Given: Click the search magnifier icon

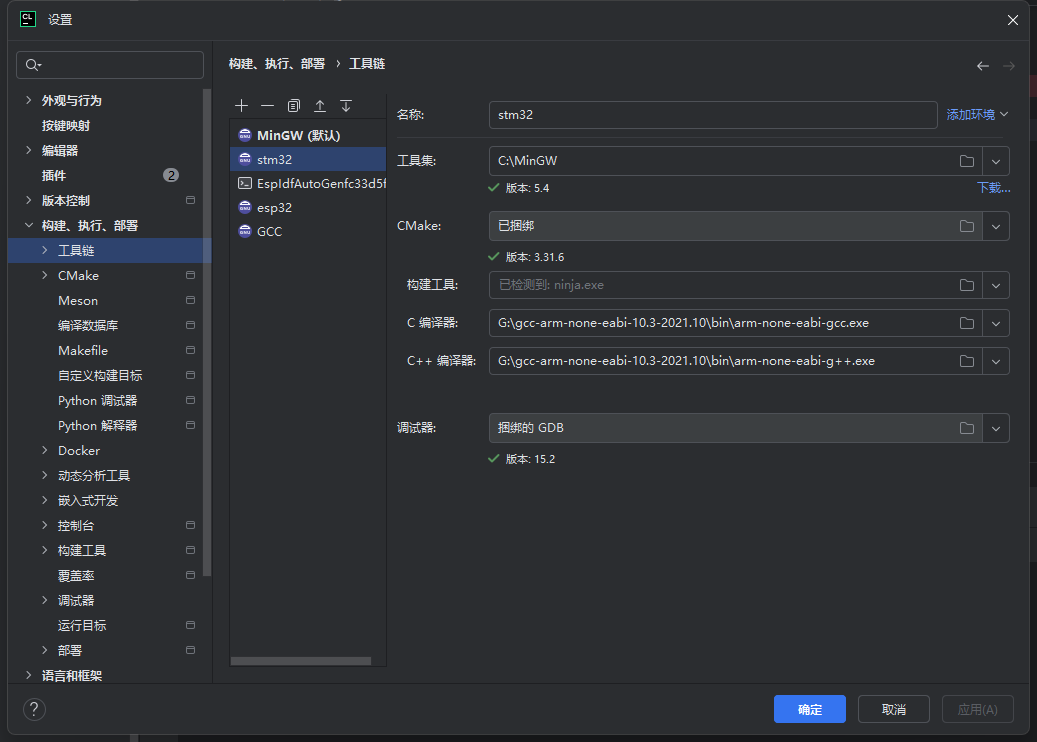Looking at the screenshot, I should pyautogui.click(x=32, y=65).
